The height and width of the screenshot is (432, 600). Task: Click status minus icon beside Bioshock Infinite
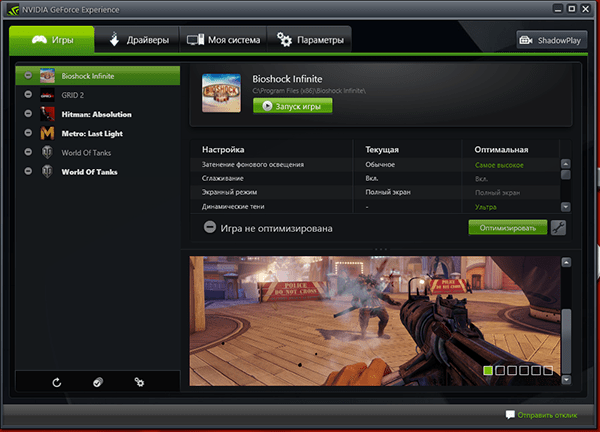(x=28, y=75)
